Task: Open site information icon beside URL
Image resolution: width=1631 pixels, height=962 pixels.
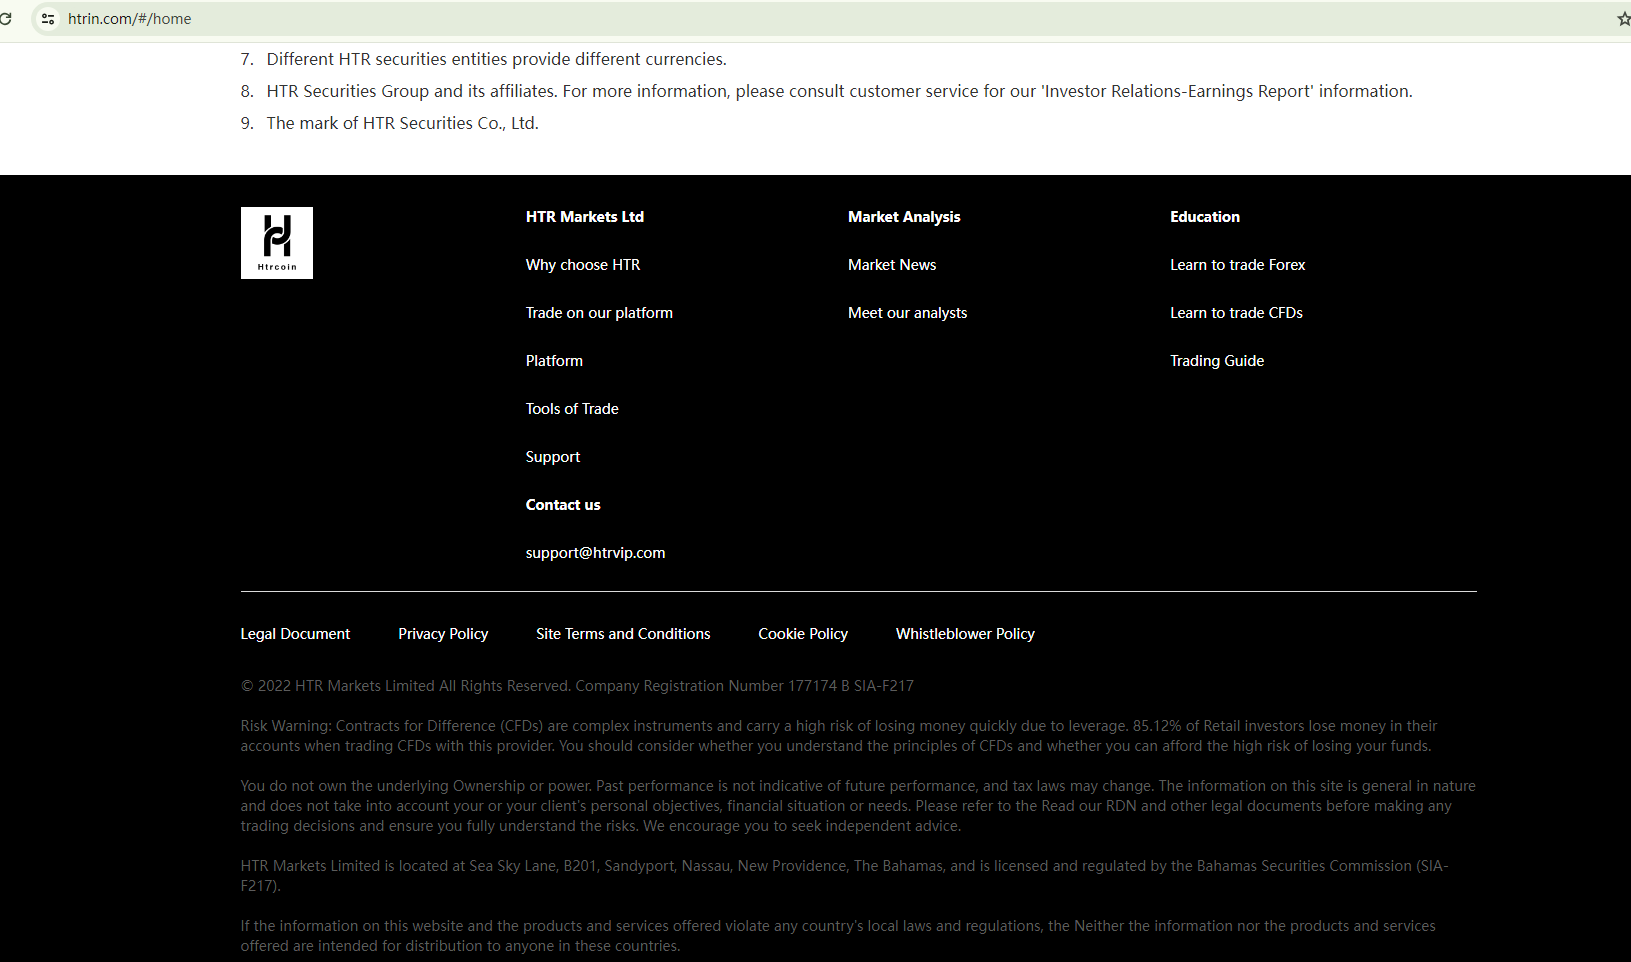Action: (48, 19)
